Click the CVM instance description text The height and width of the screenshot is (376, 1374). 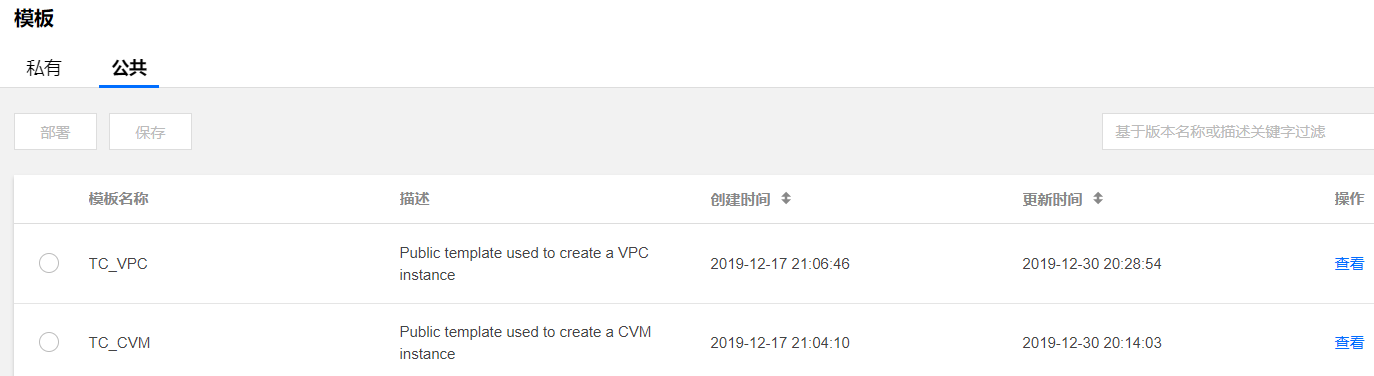[x=525, y=343]
